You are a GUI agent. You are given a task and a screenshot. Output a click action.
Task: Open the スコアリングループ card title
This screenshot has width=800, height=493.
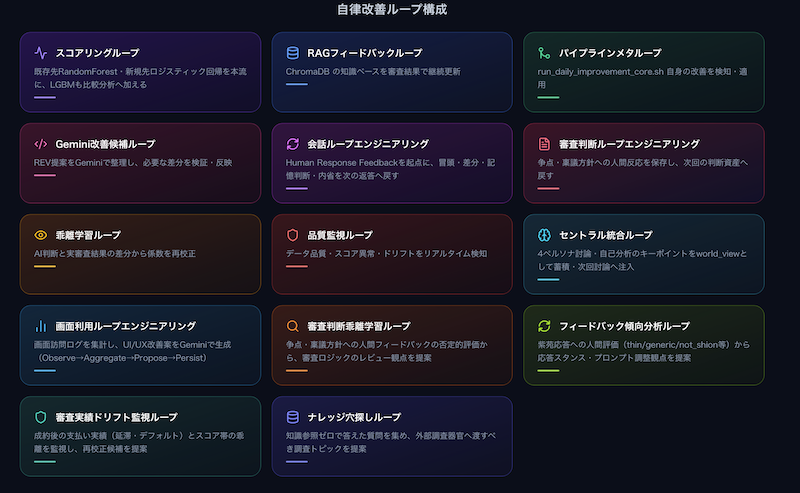(97, 53)
